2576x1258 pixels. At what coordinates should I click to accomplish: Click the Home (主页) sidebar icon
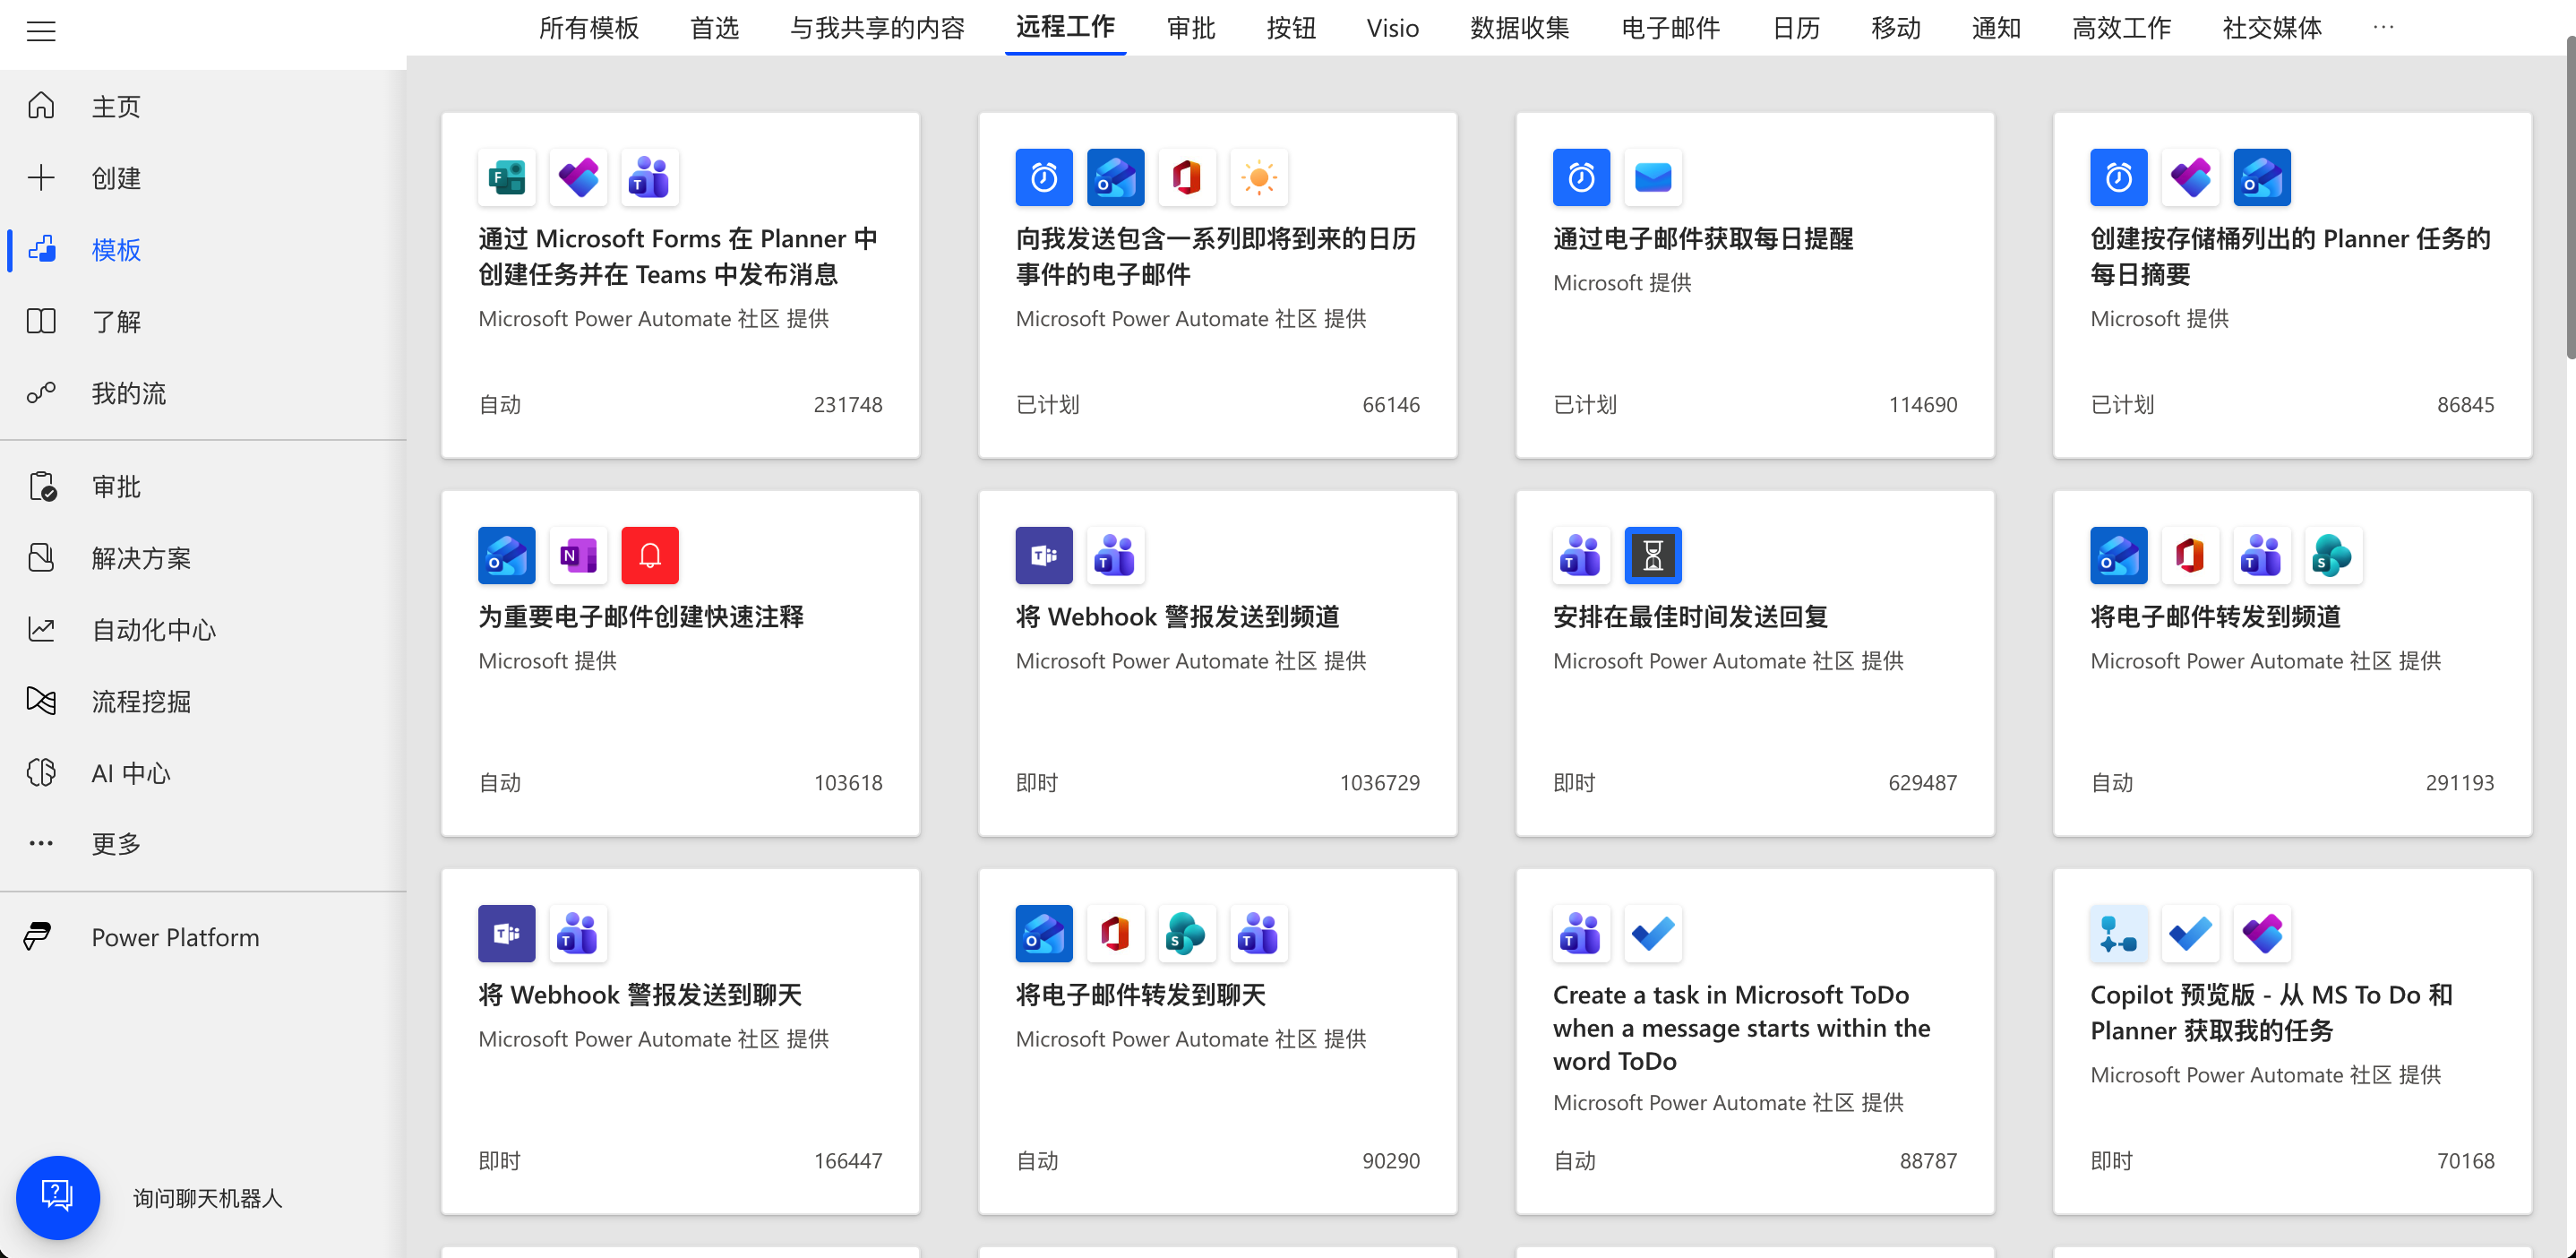tap(41, 106)
